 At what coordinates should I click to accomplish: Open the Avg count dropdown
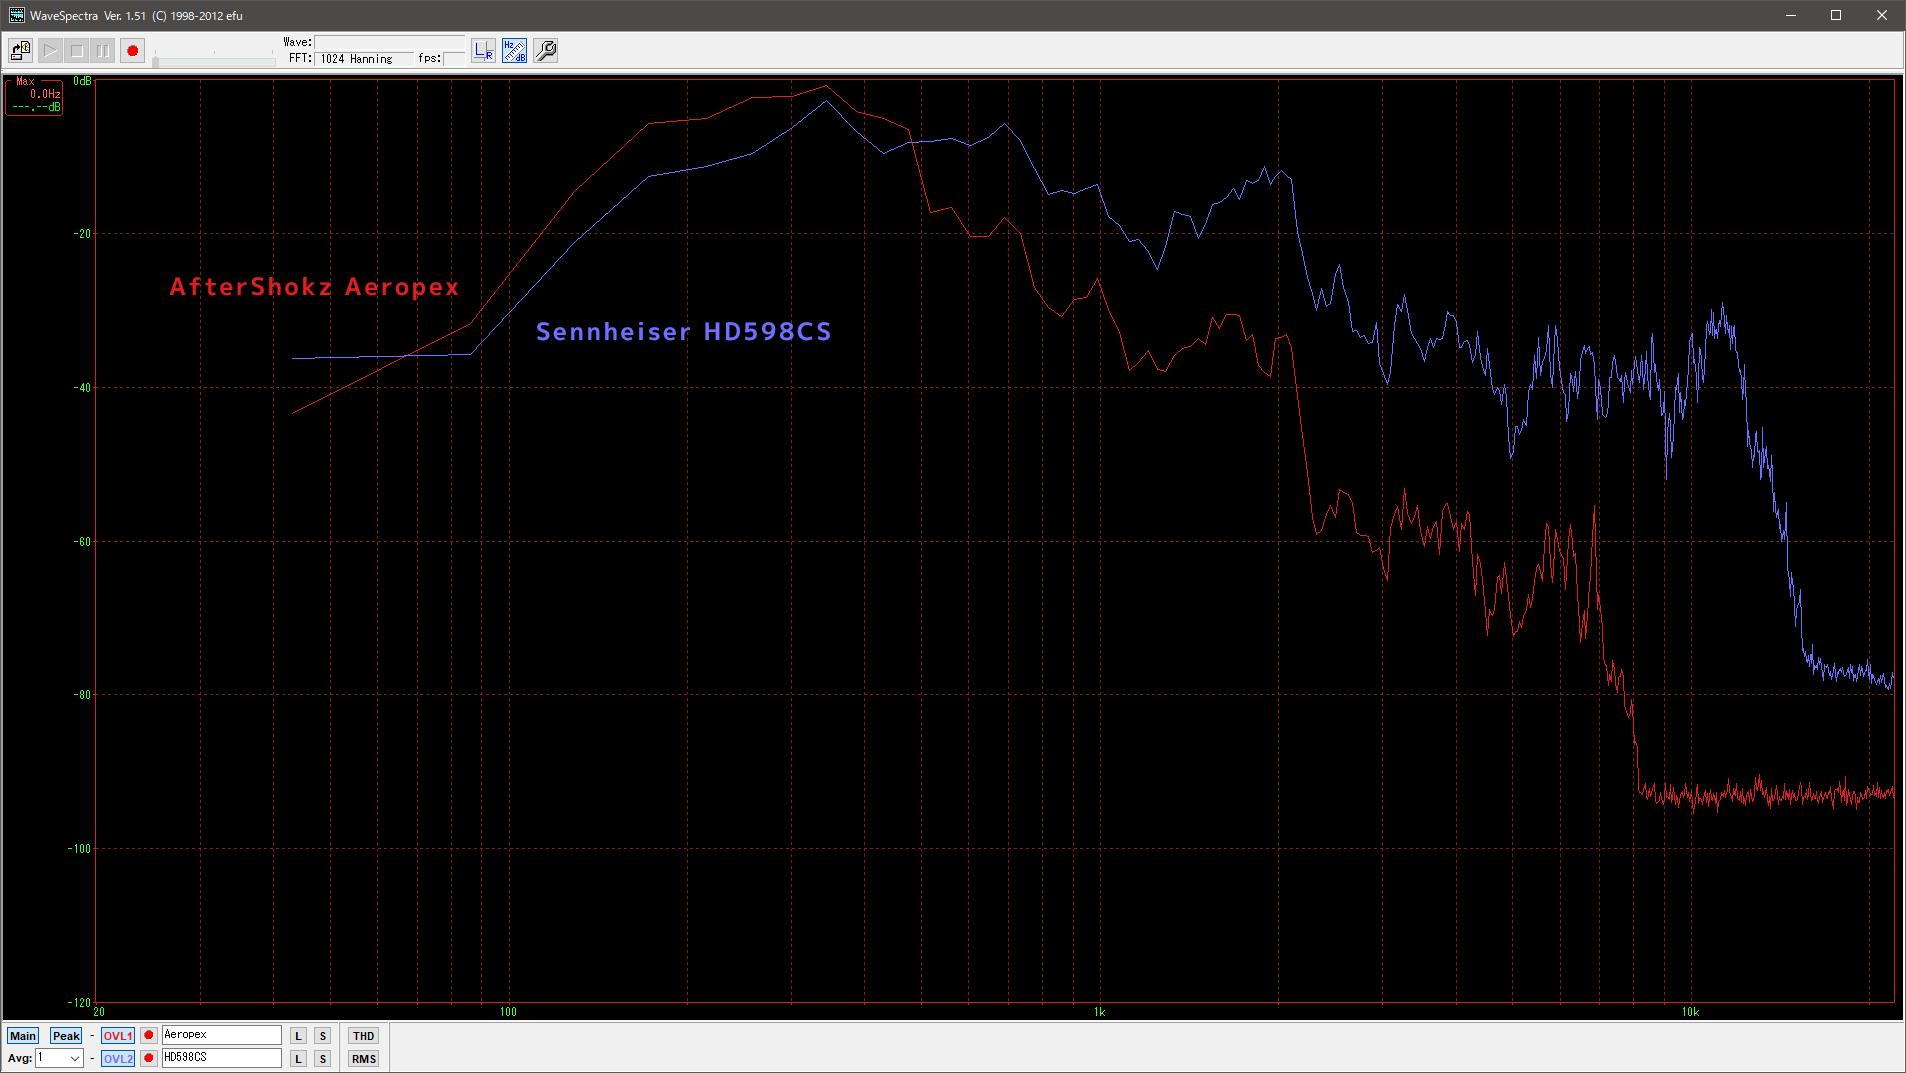click(74, 1059)
